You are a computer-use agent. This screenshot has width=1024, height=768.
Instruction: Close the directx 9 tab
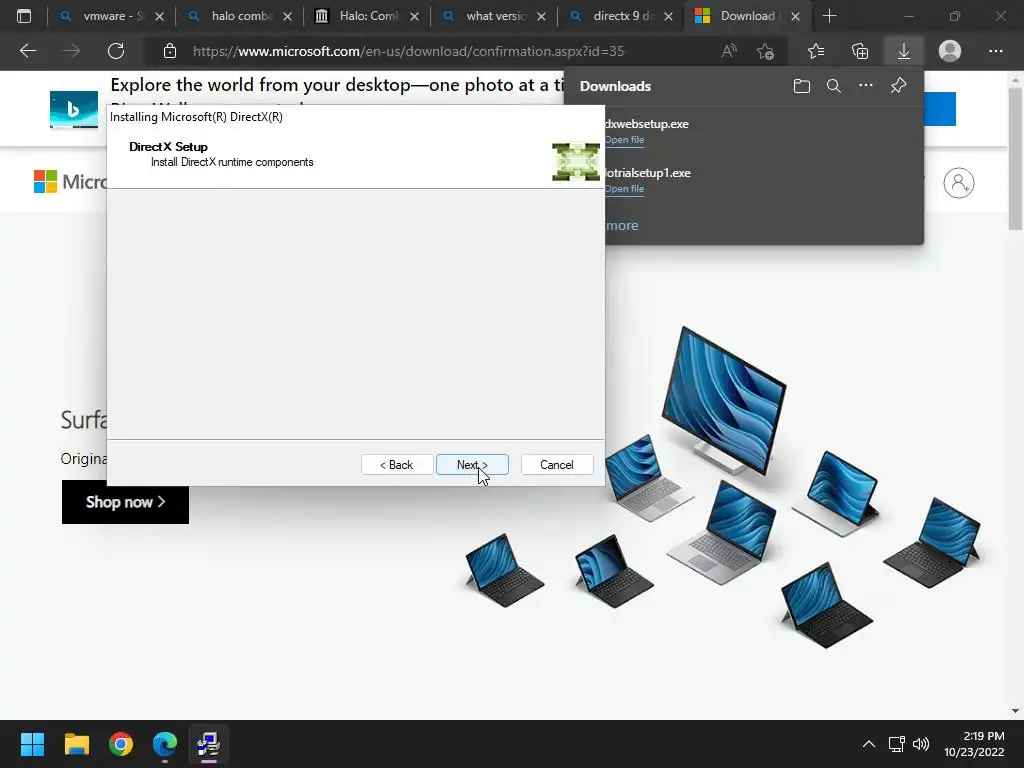pyautogui.click(x=668, y=17)
